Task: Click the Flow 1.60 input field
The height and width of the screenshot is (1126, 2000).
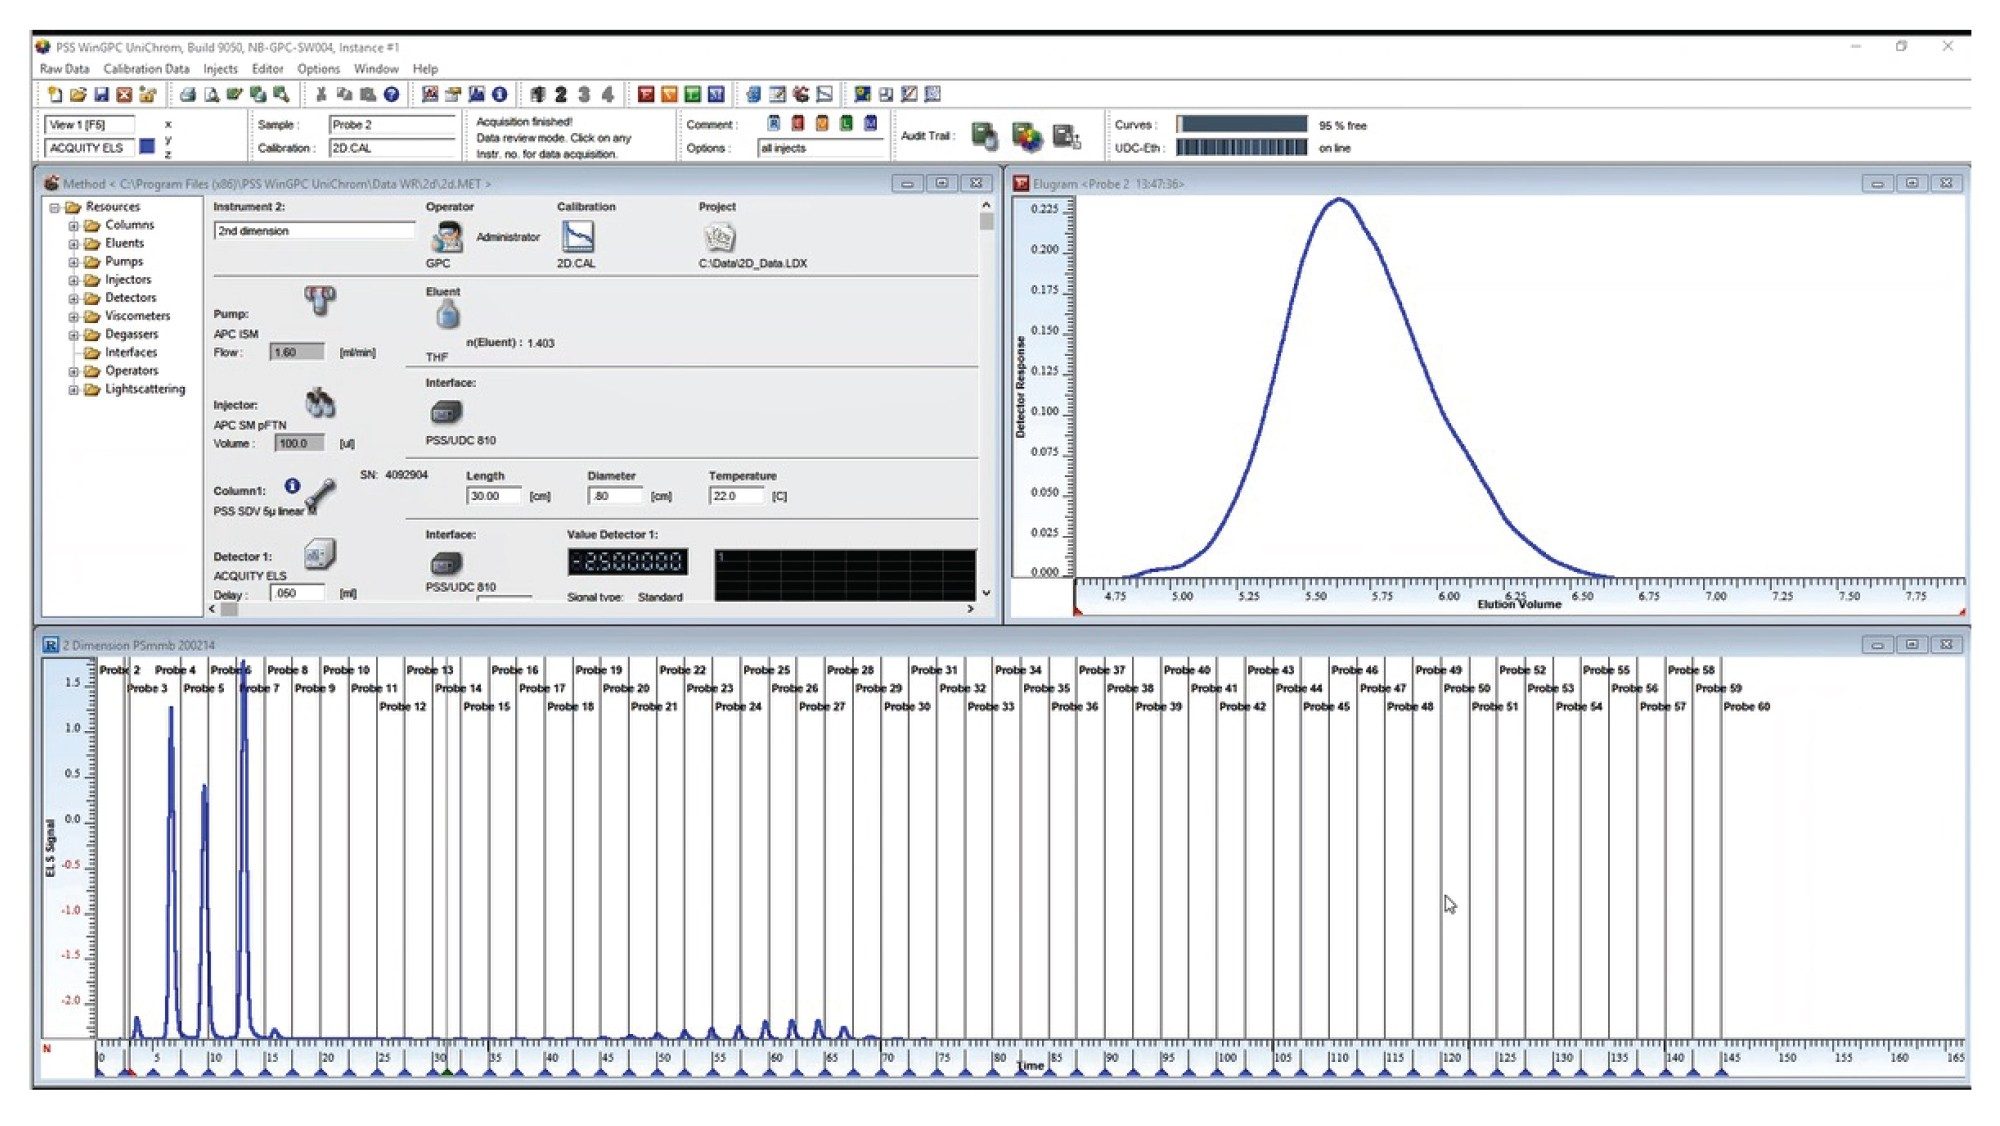Action: click(x=297, y=352)
